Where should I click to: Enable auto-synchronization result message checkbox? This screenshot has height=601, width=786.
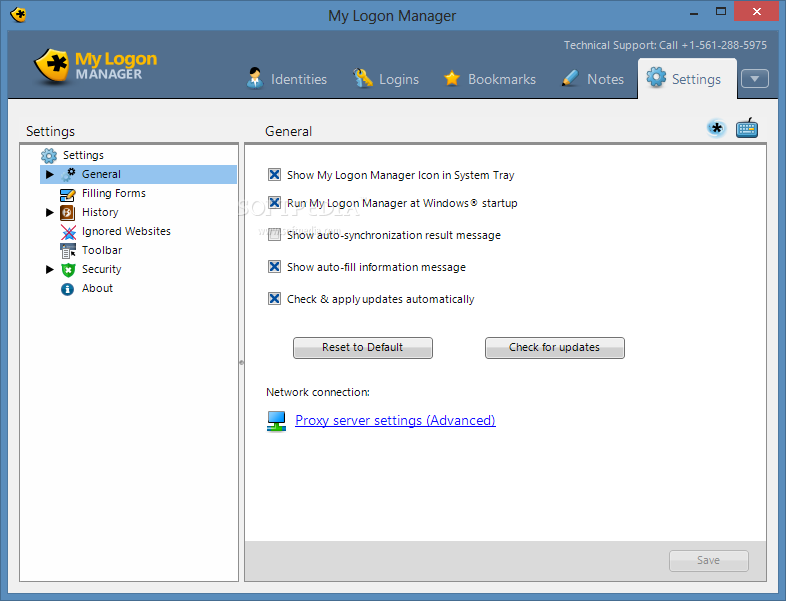tap(274, 235)
